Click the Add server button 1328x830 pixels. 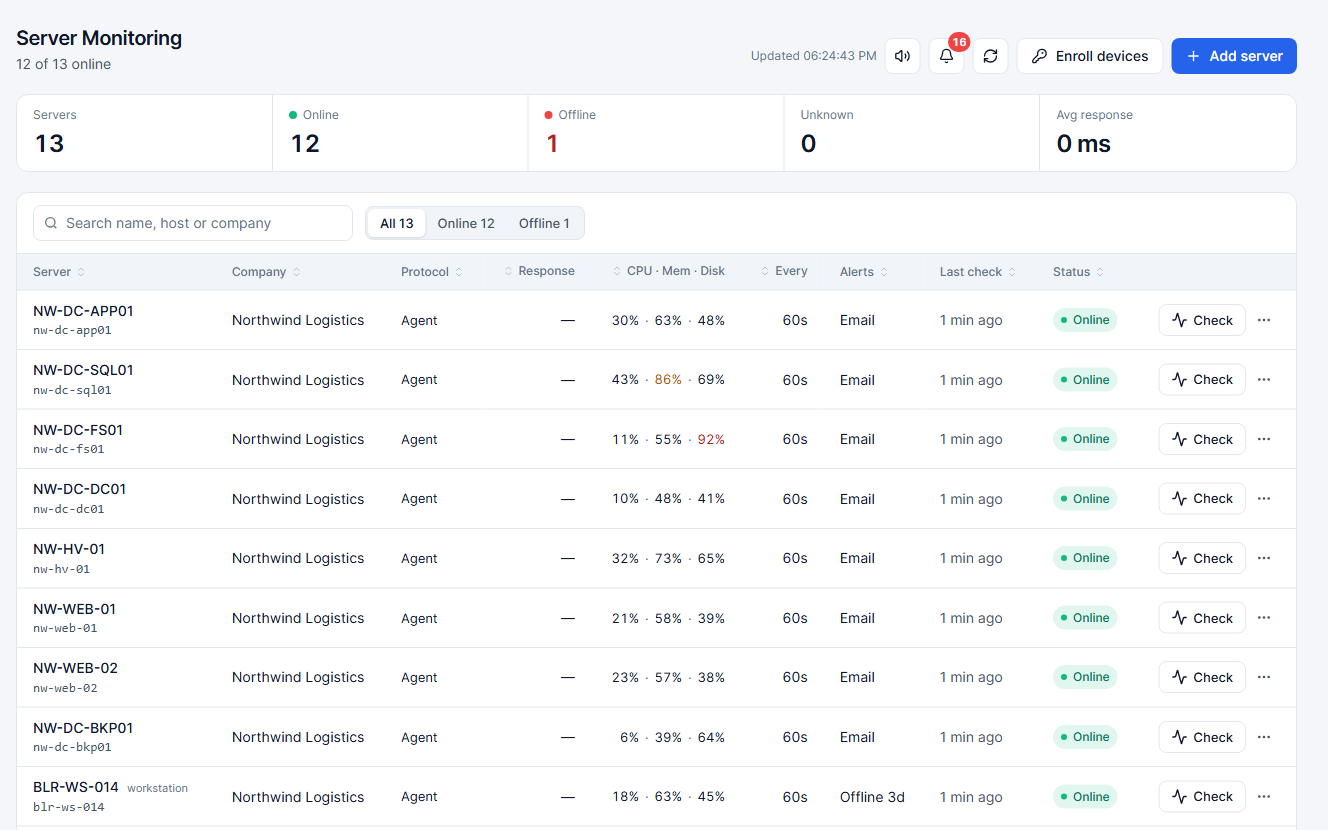point(1234,56)
